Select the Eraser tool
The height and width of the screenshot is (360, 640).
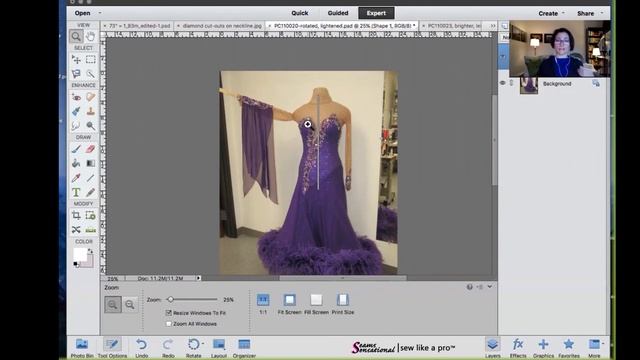91,149
